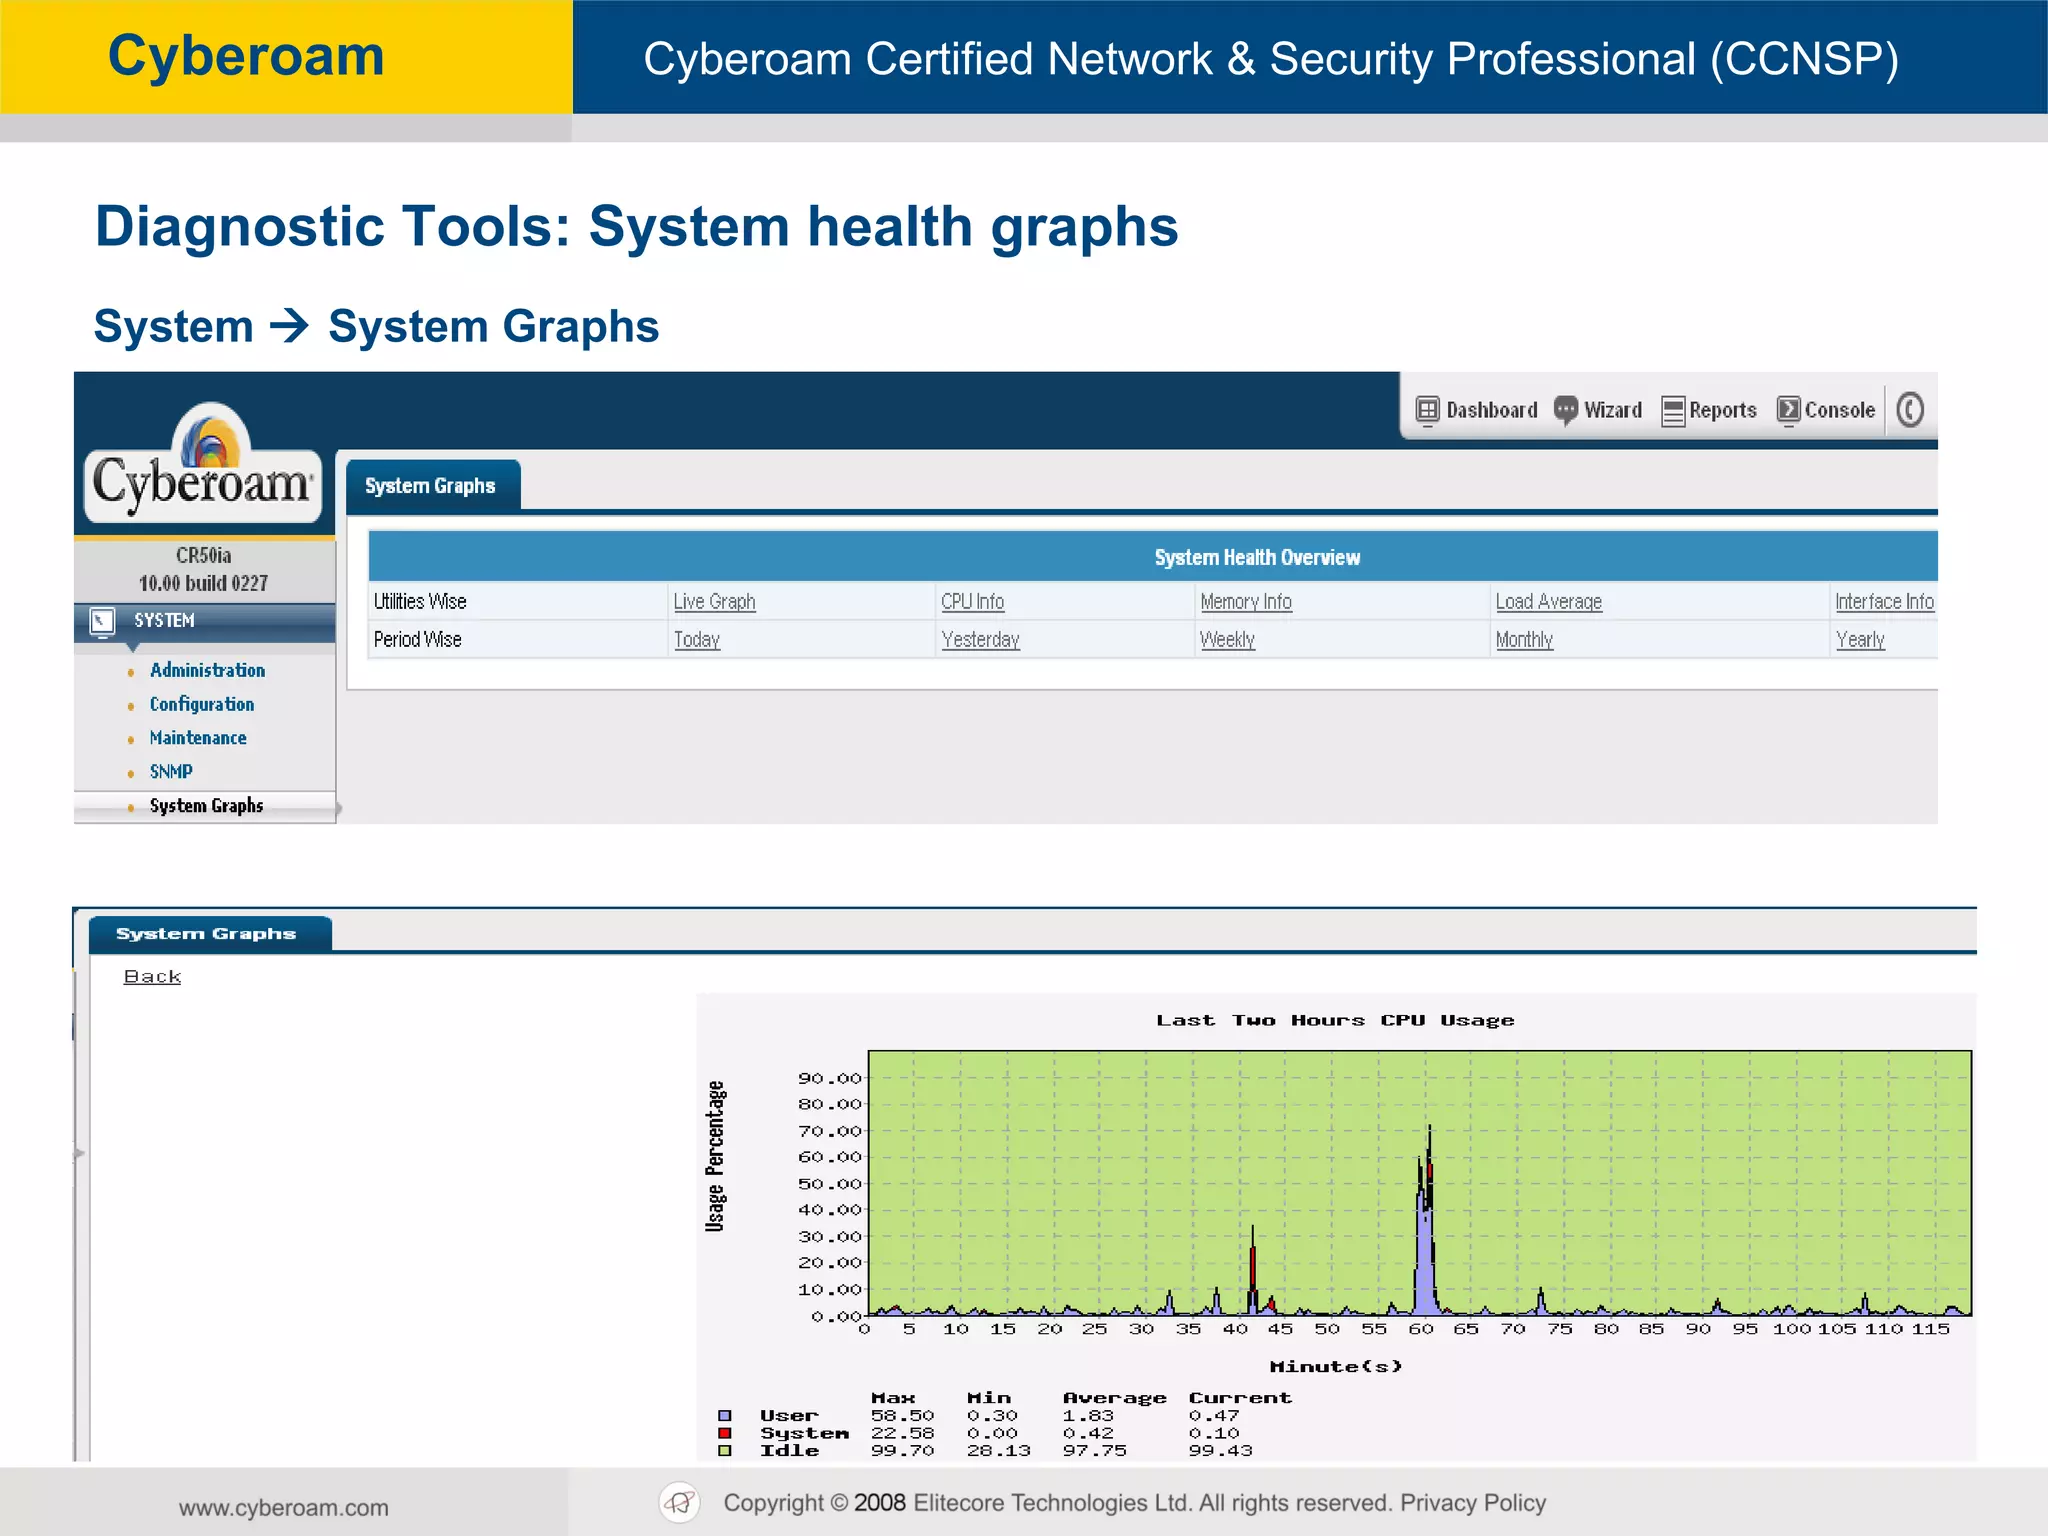2048x1536 pixels.
Task: Click the System Health Overview header
Action: pyautogui.click(x=1257, y=558)
